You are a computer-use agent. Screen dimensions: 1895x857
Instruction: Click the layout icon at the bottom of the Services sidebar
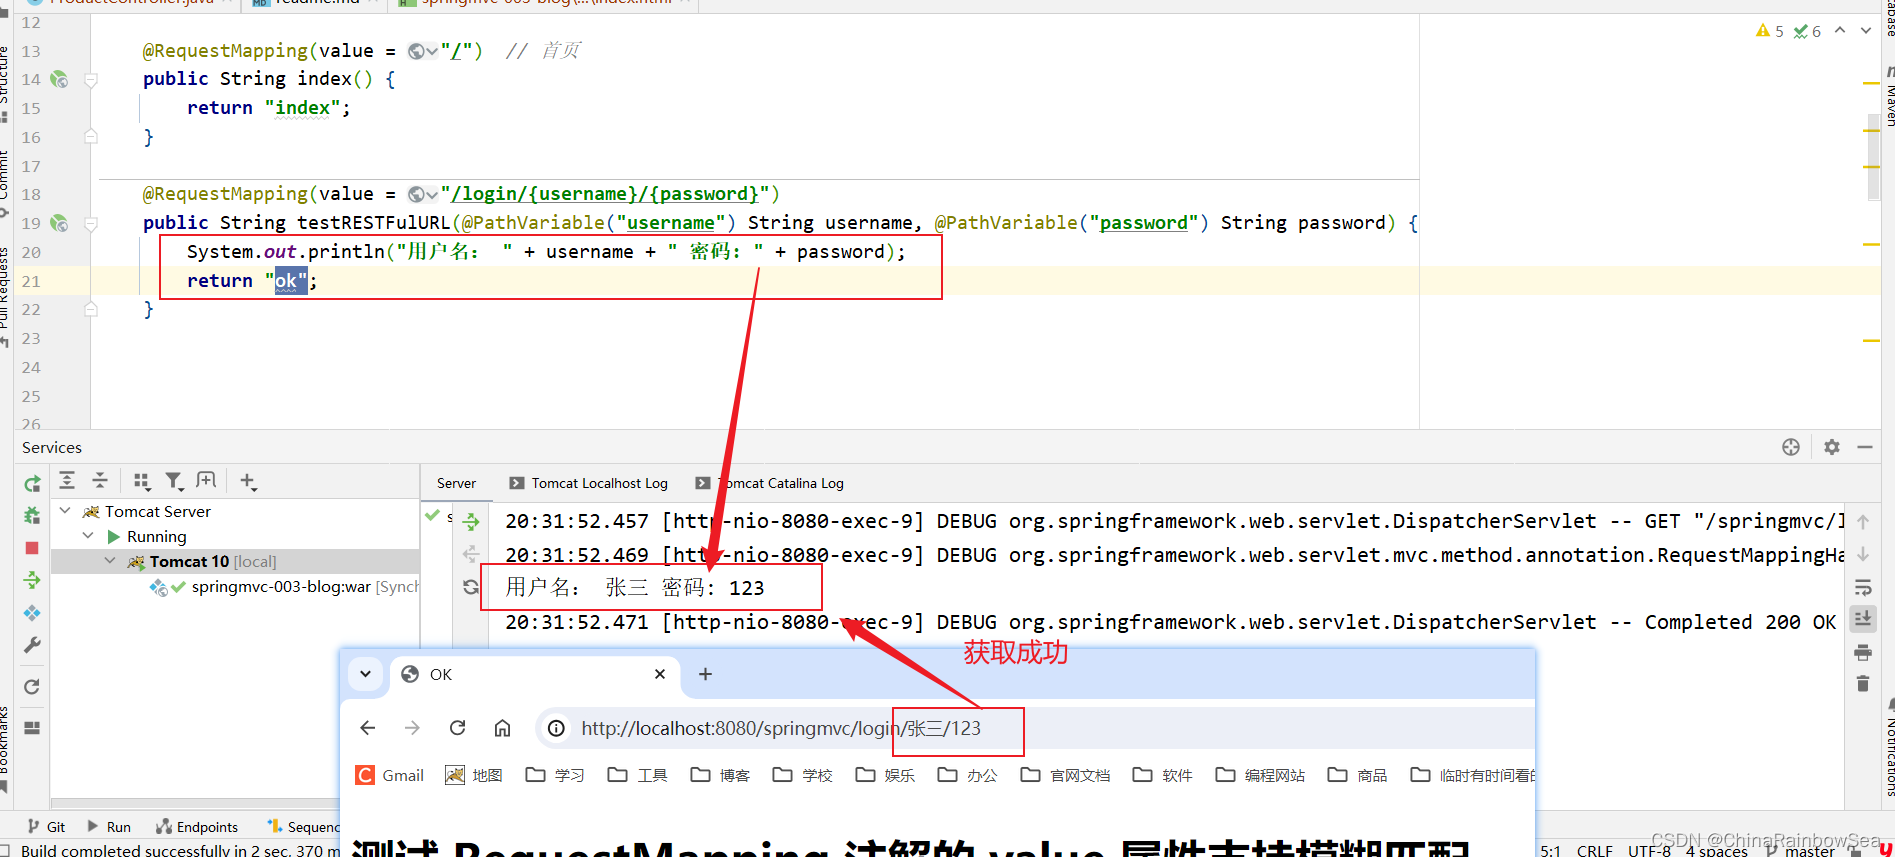32,728
